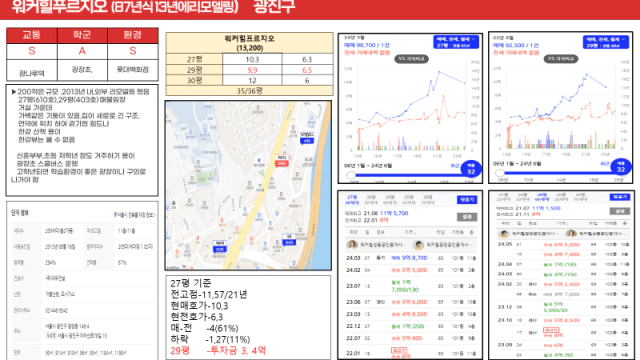Image resolution: width=640 pixels, height=360 pixels.
Task: Click the red apartment marker on the map
Action: click(281, 160)
